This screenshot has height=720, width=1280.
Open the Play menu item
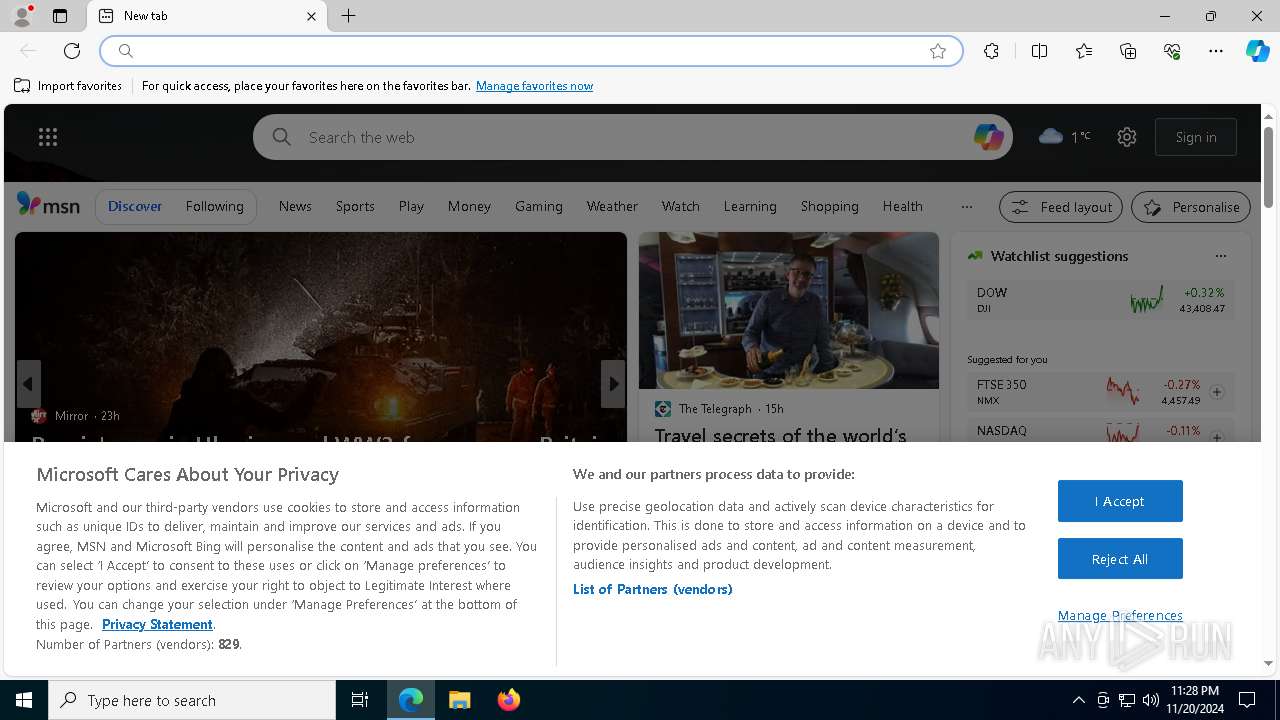(x=411, y=206)
